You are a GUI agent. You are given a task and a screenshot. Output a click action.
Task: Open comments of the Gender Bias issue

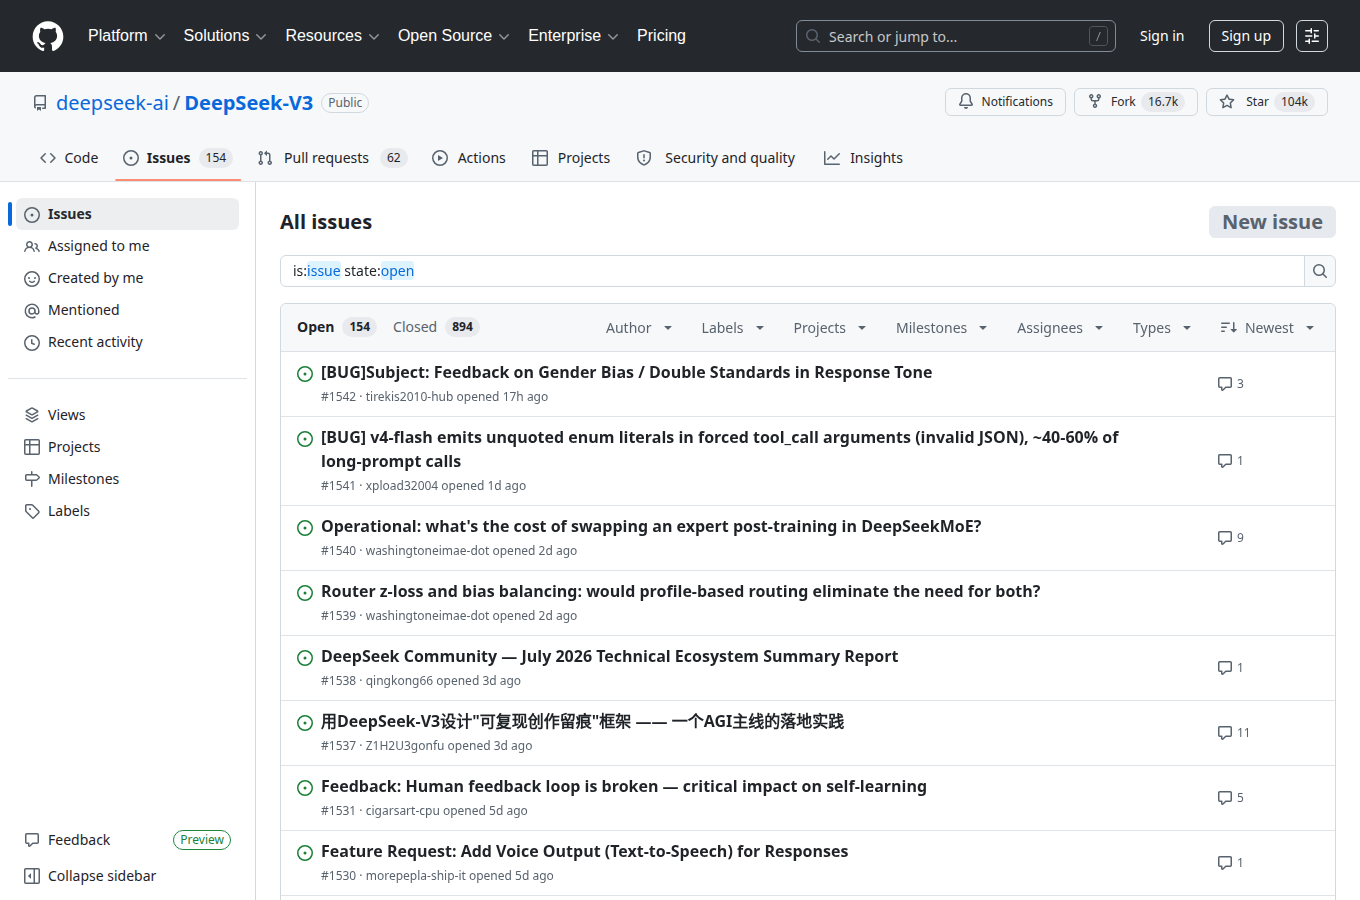tap(1230, 384)
